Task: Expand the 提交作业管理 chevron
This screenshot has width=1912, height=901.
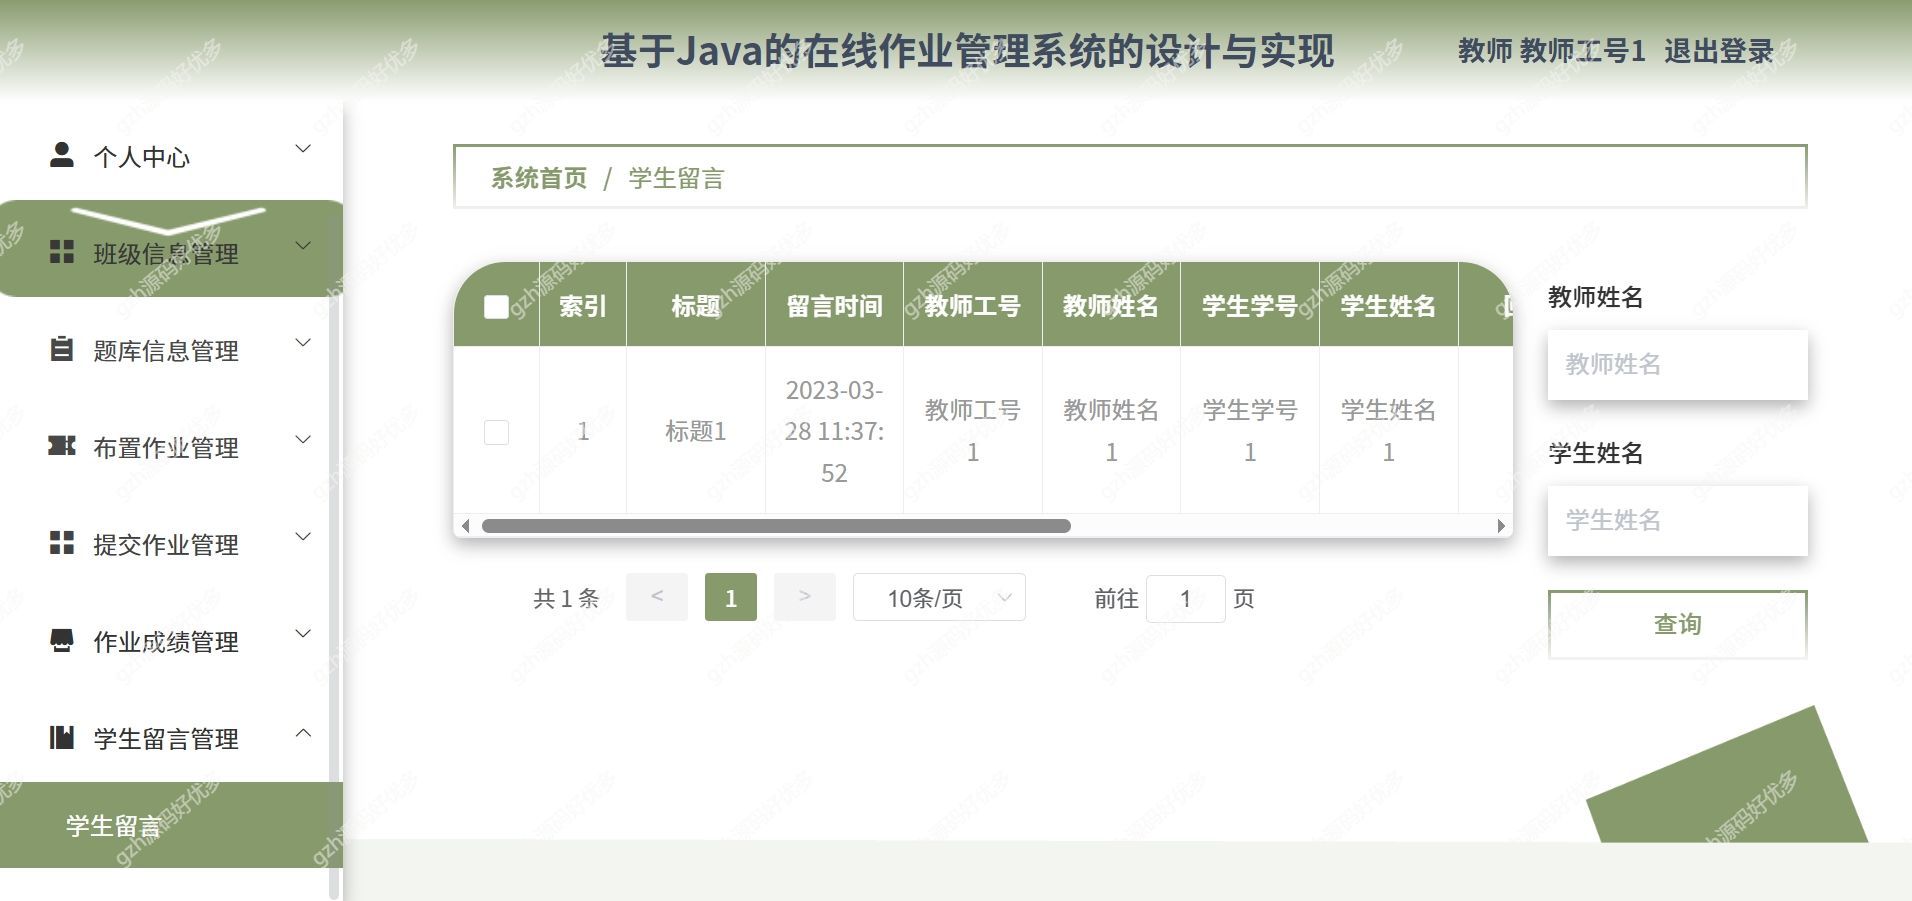Action: (x=303, y=538)
